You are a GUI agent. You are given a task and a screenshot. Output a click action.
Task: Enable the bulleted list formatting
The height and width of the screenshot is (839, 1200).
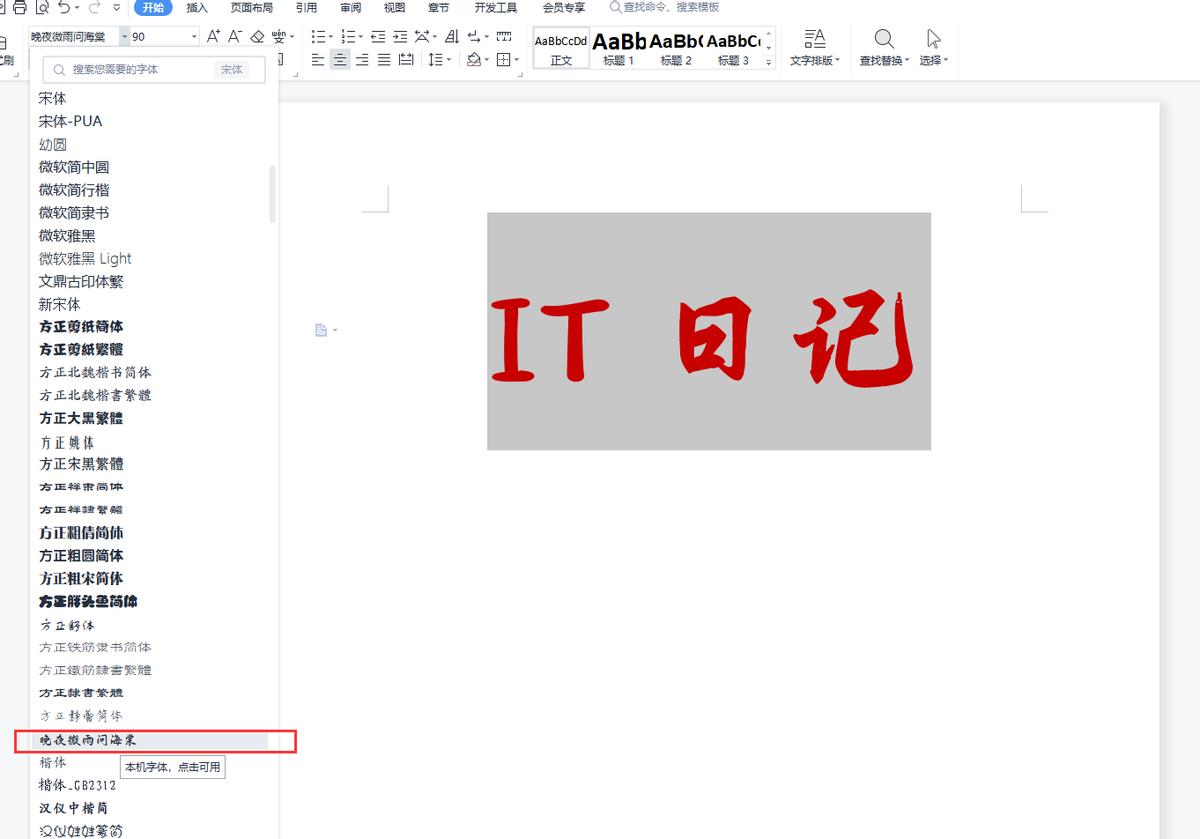coord(316,36)
